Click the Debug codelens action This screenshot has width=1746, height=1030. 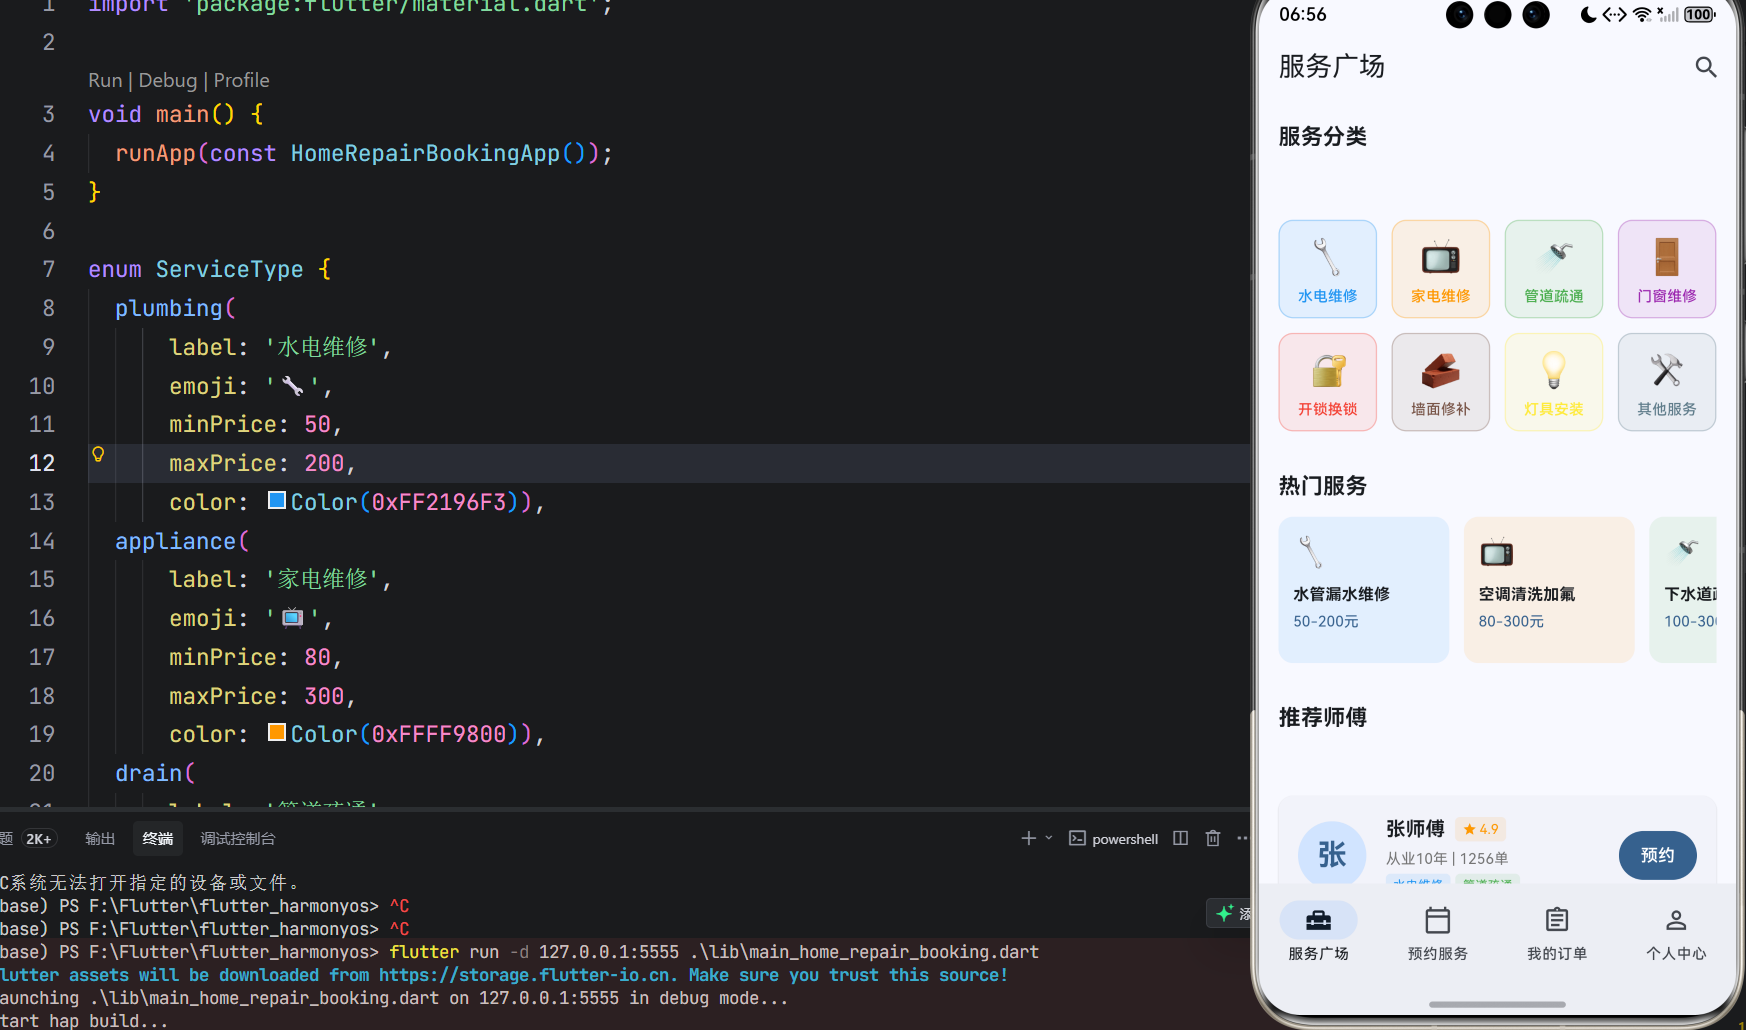coord(167,80)
